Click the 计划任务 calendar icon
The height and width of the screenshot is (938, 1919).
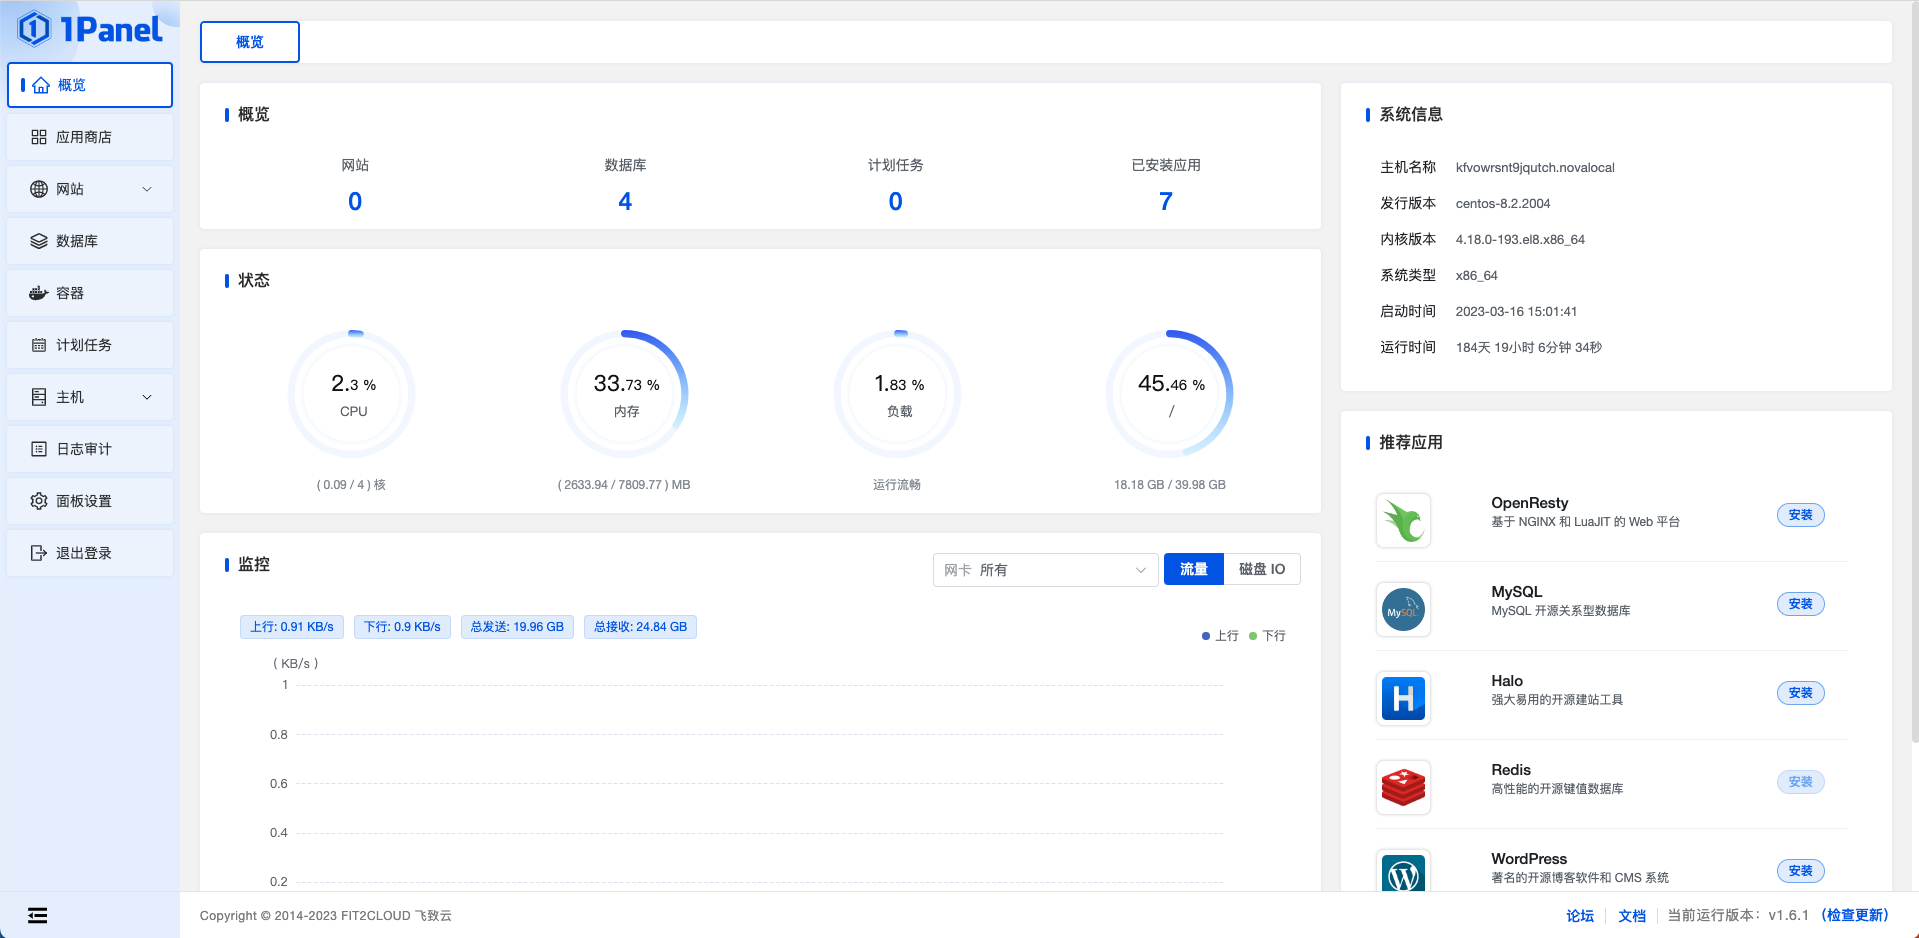point(39,345)
